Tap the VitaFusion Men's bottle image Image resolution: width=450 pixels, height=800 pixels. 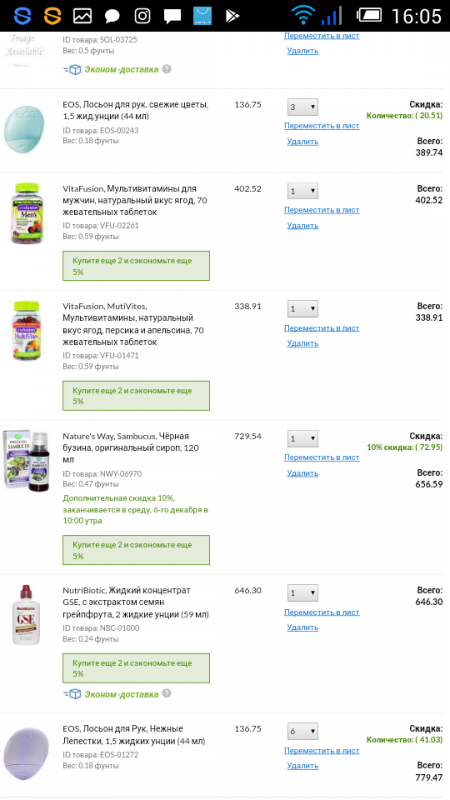[26, 213]
